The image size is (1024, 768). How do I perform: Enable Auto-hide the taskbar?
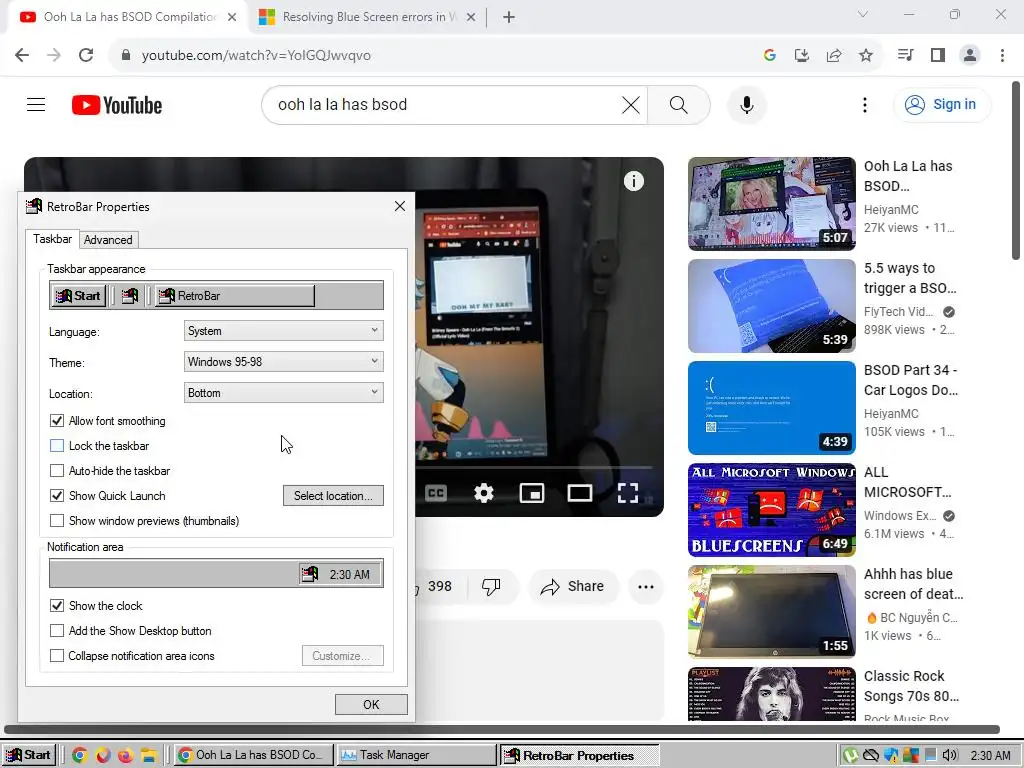click(57, 470)
